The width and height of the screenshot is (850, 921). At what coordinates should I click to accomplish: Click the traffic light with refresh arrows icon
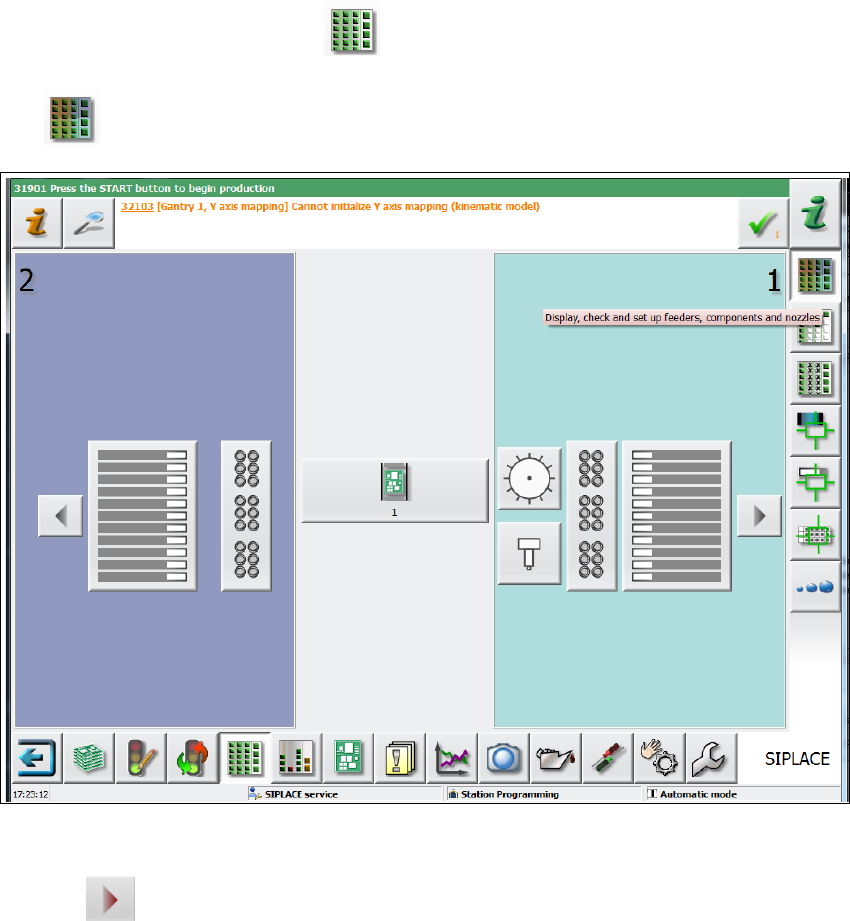193,758
